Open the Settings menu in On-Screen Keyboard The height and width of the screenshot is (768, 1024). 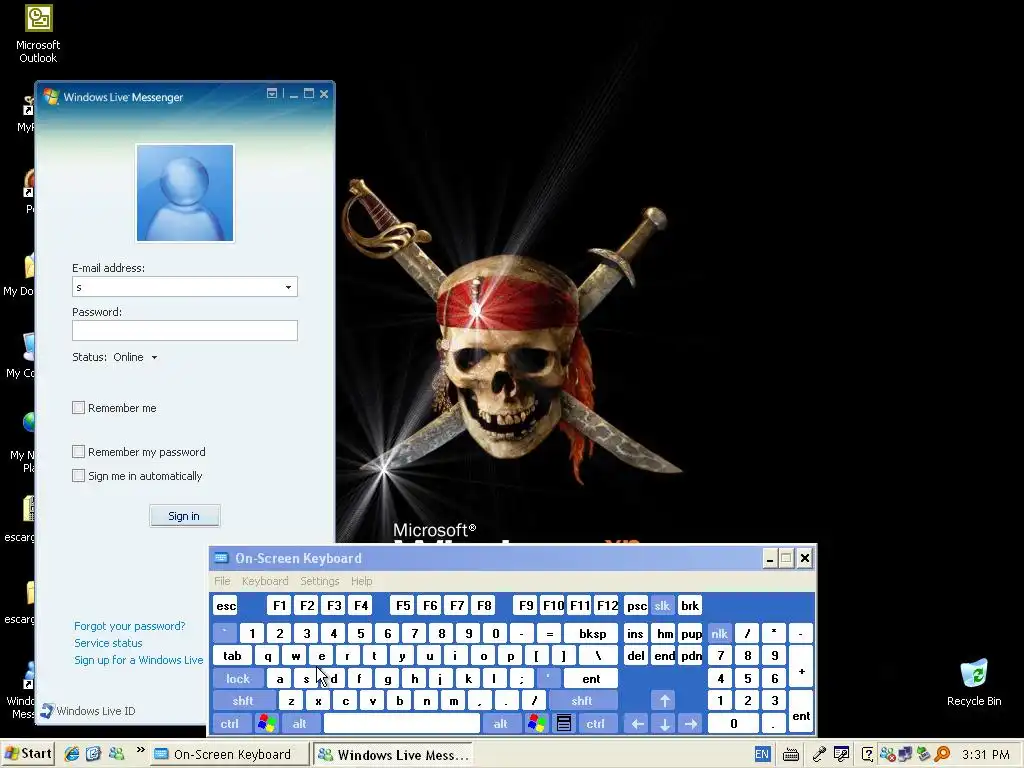[319, 581]
